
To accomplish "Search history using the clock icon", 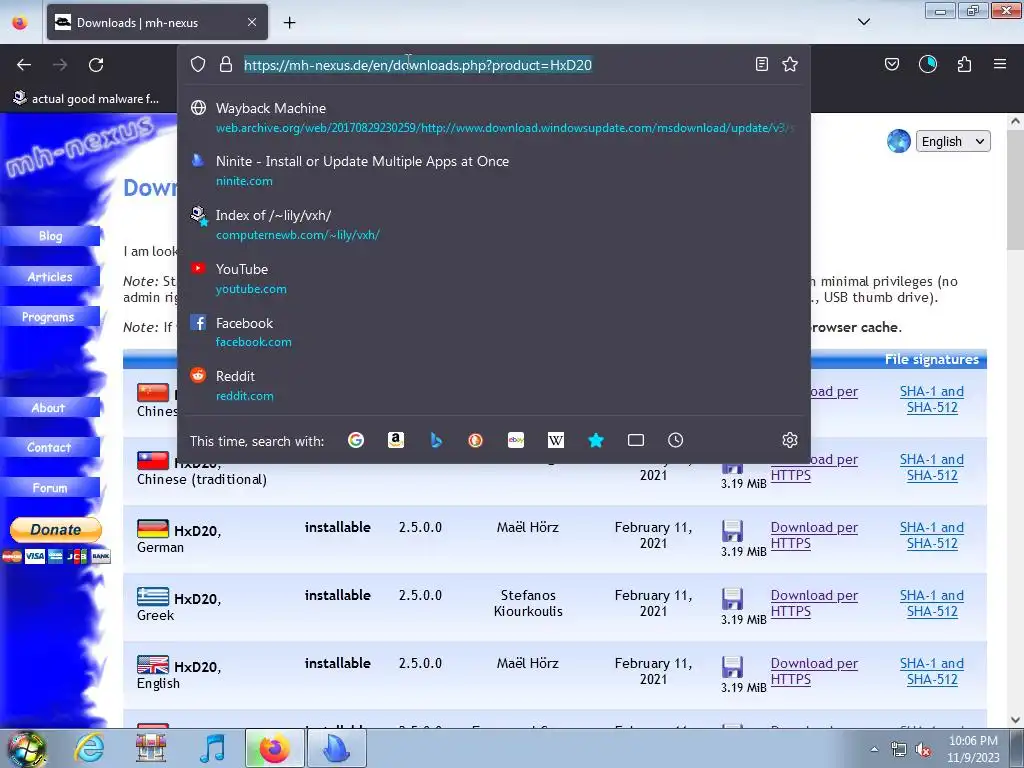I will pos(675,440).
